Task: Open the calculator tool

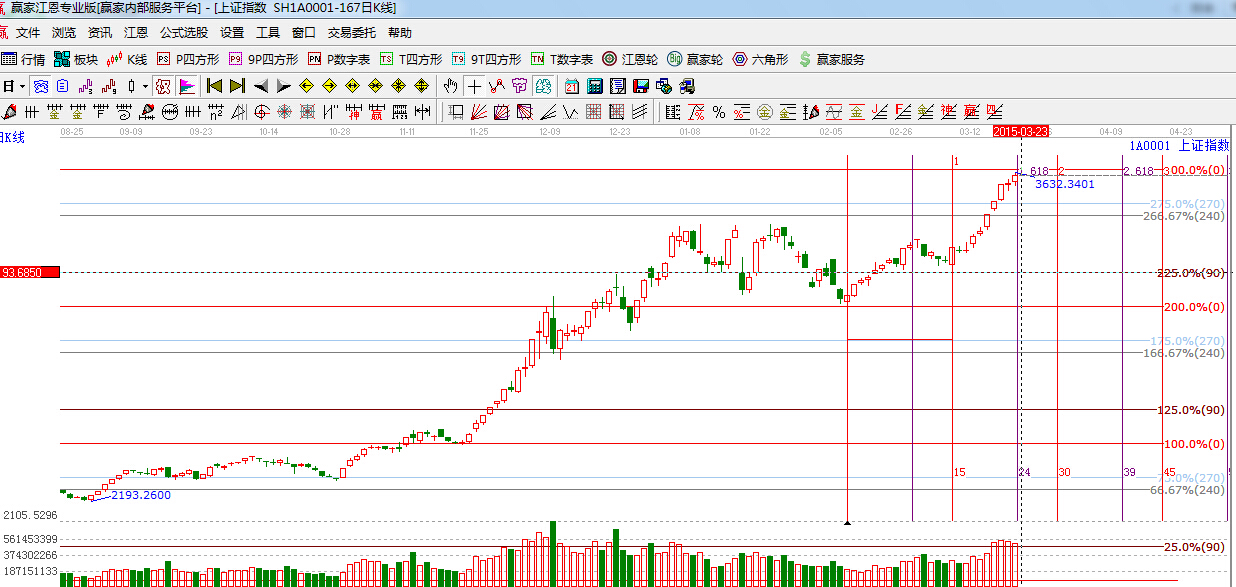Action: click(x=594, y=86)
